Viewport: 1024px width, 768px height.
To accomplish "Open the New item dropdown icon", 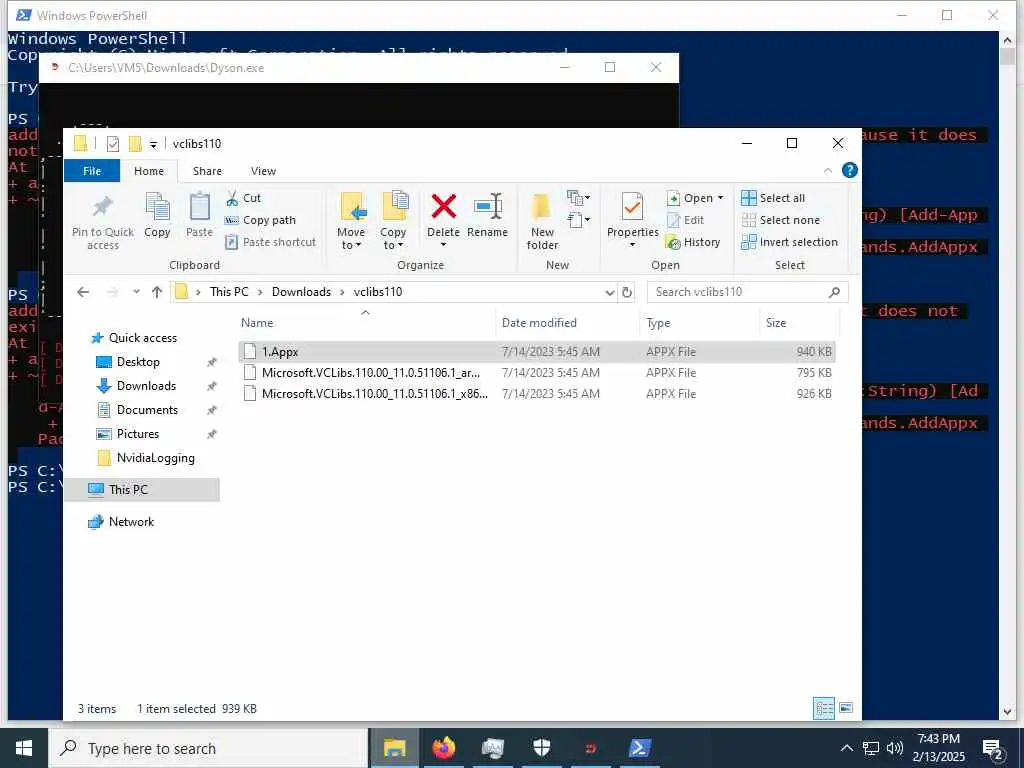I will [x=579, y=197].
